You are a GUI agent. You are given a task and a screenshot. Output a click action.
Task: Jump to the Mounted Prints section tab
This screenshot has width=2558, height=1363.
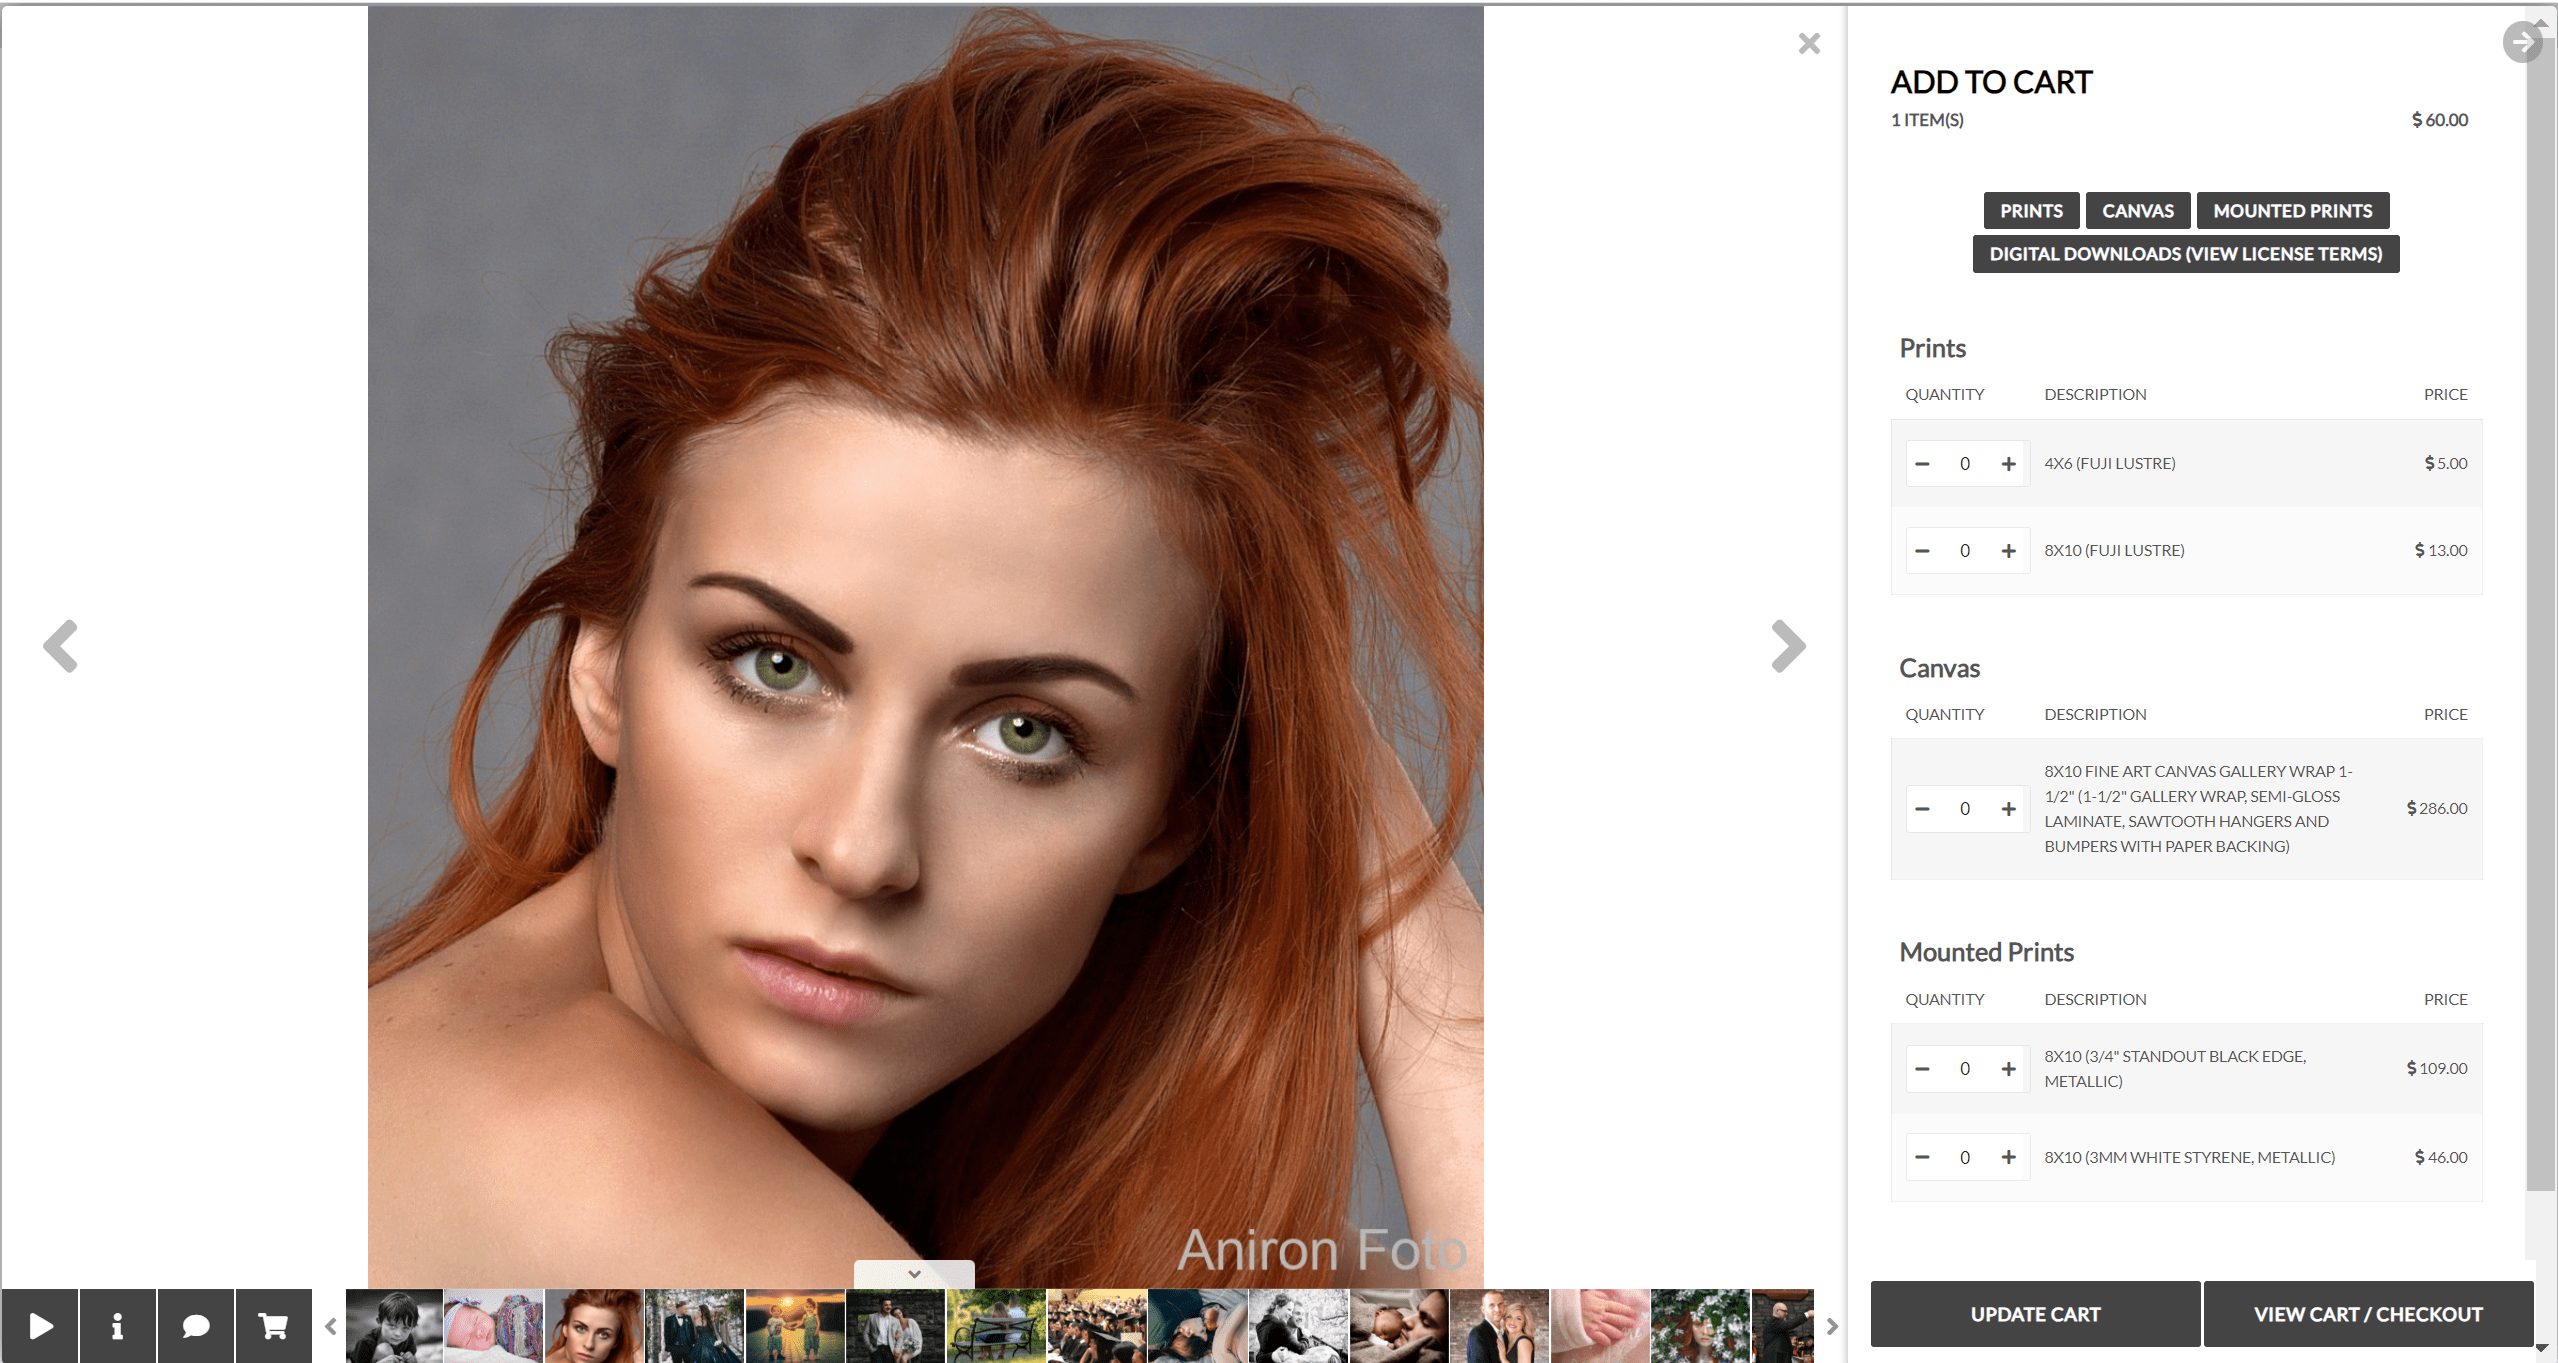pyautogui.click(x=2293, y=211)
